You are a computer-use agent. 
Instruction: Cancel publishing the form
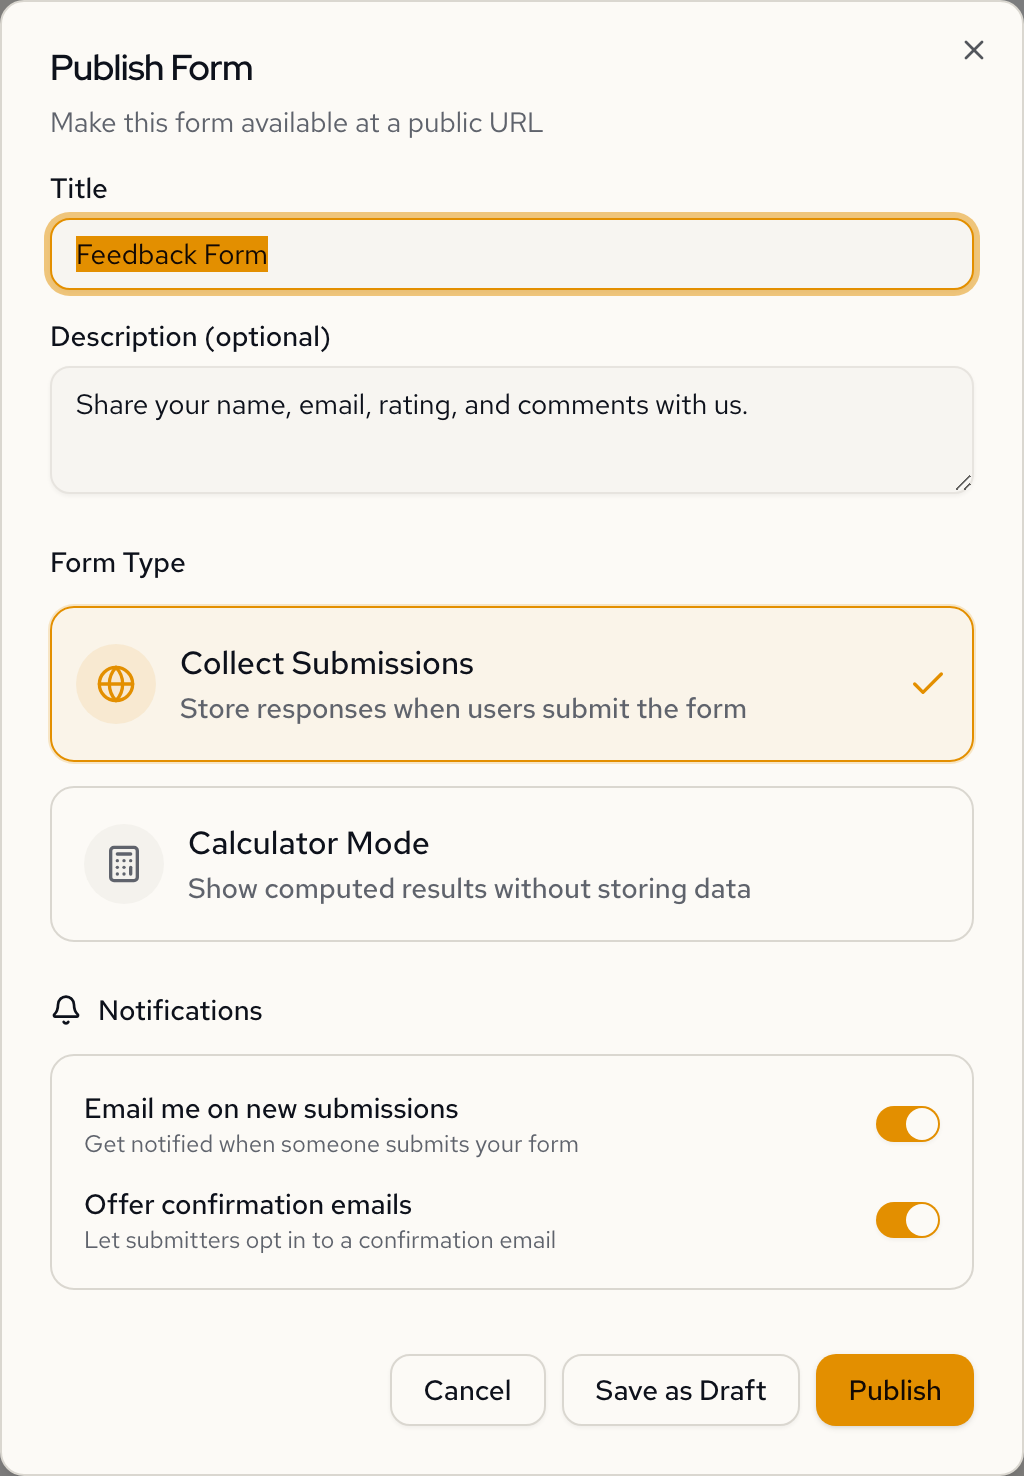click(467, 1390)
